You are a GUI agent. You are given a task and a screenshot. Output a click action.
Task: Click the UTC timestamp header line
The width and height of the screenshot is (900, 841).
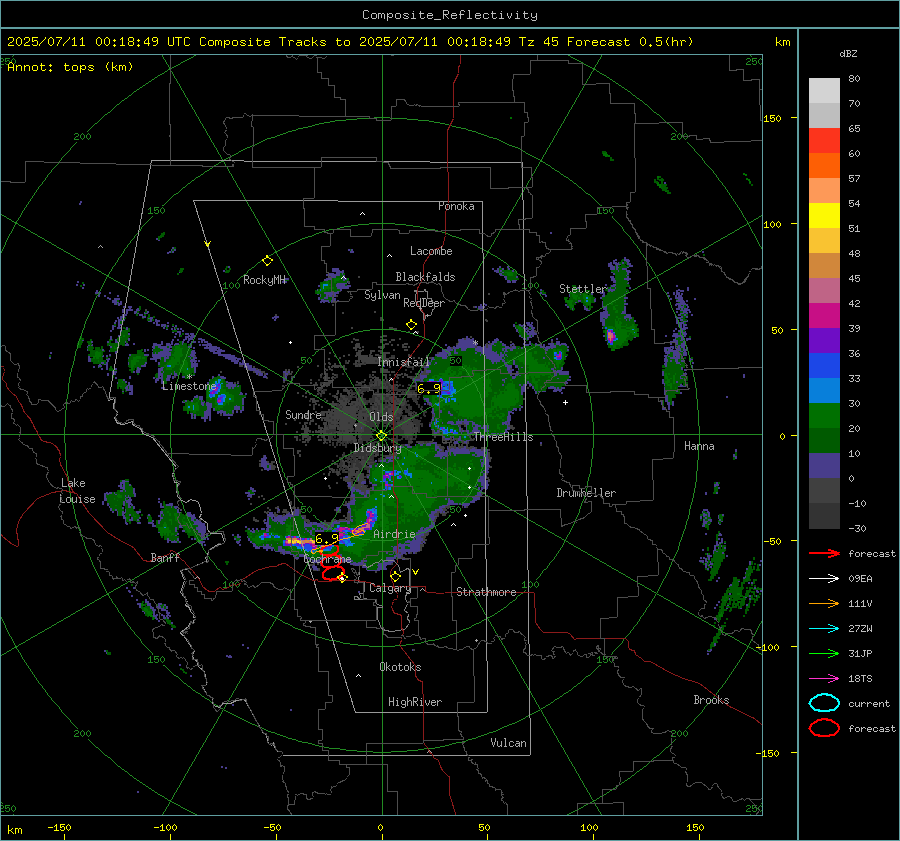tap(350, 42)
